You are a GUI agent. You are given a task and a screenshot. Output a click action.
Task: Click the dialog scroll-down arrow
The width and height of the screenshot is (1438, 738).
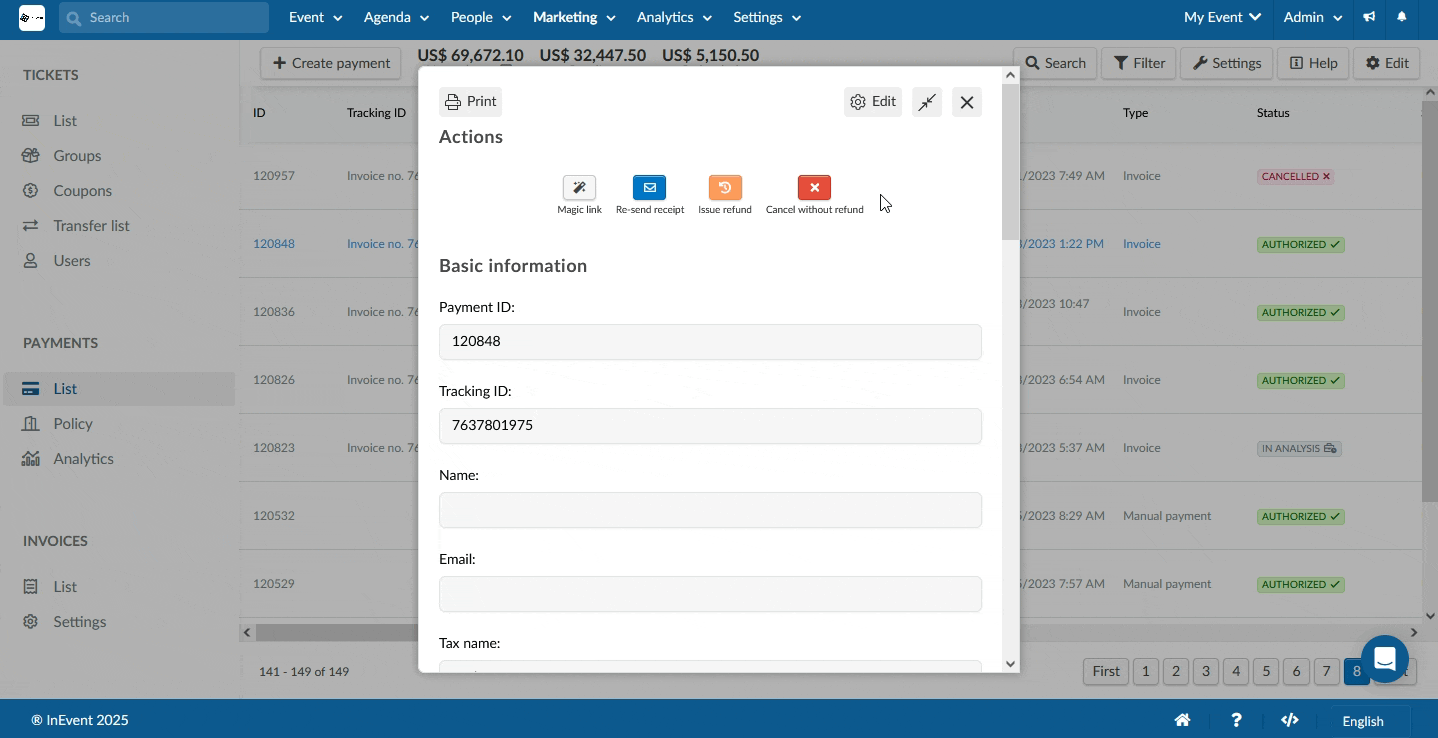(x=1010, y=663)
